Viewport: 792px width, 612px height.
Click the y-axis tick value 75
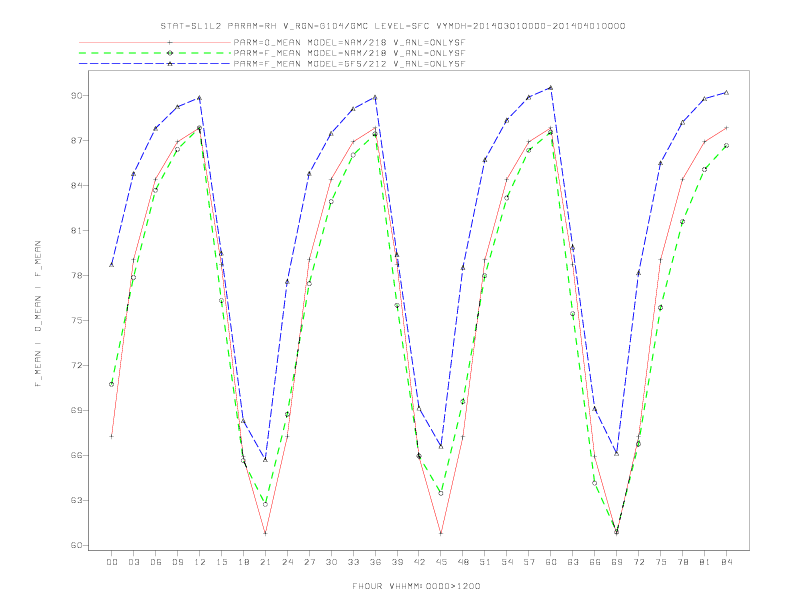click(x=76, y=320)
